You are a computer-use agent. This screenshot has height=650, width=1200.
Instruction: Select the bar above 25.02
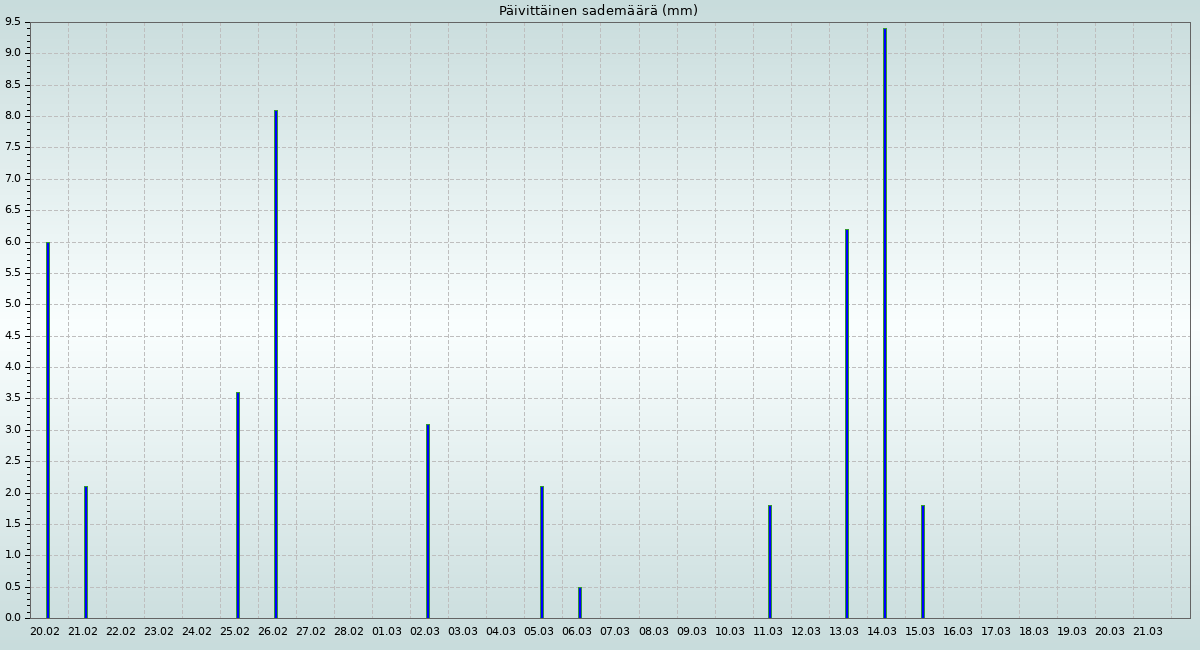click(x=238, y=505)
